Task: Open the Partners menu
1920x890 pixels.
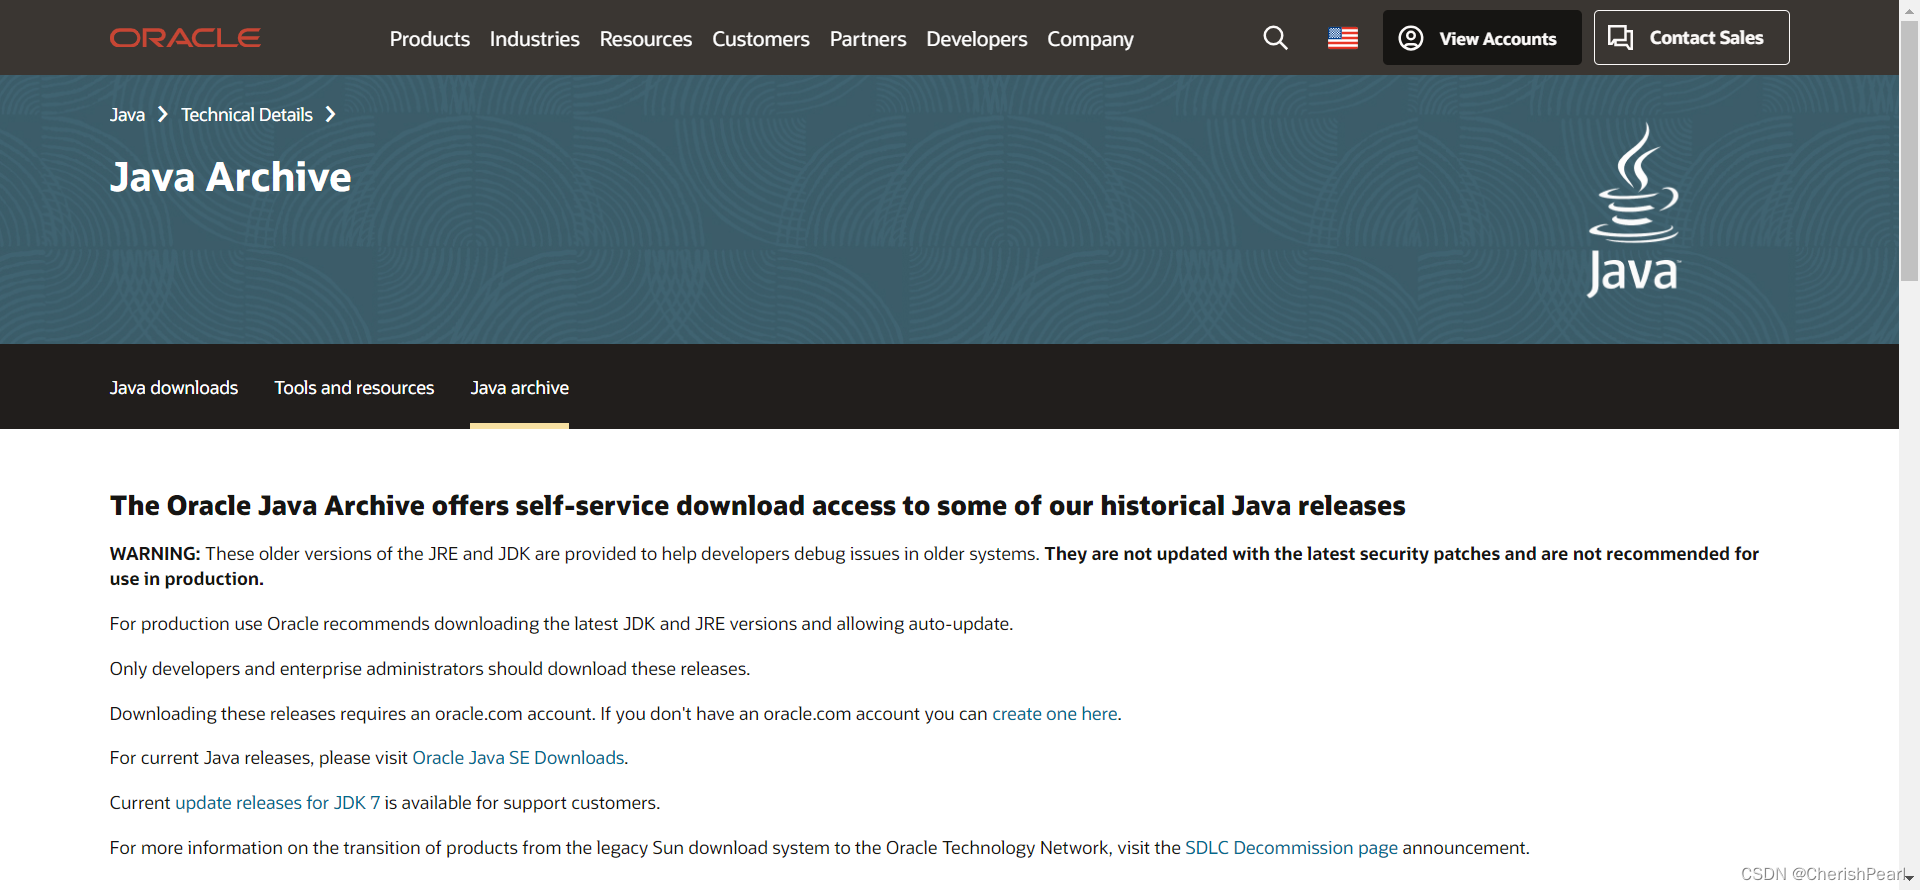Action: (868, 39)
